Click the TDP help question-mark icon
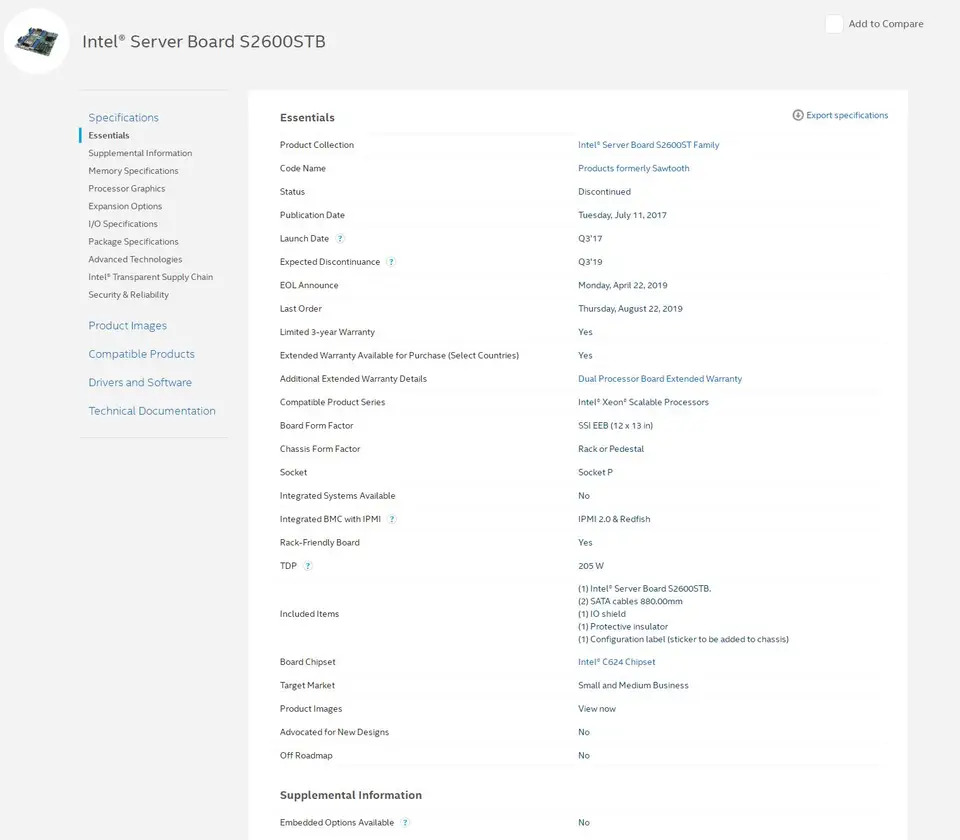 (308, 566)
